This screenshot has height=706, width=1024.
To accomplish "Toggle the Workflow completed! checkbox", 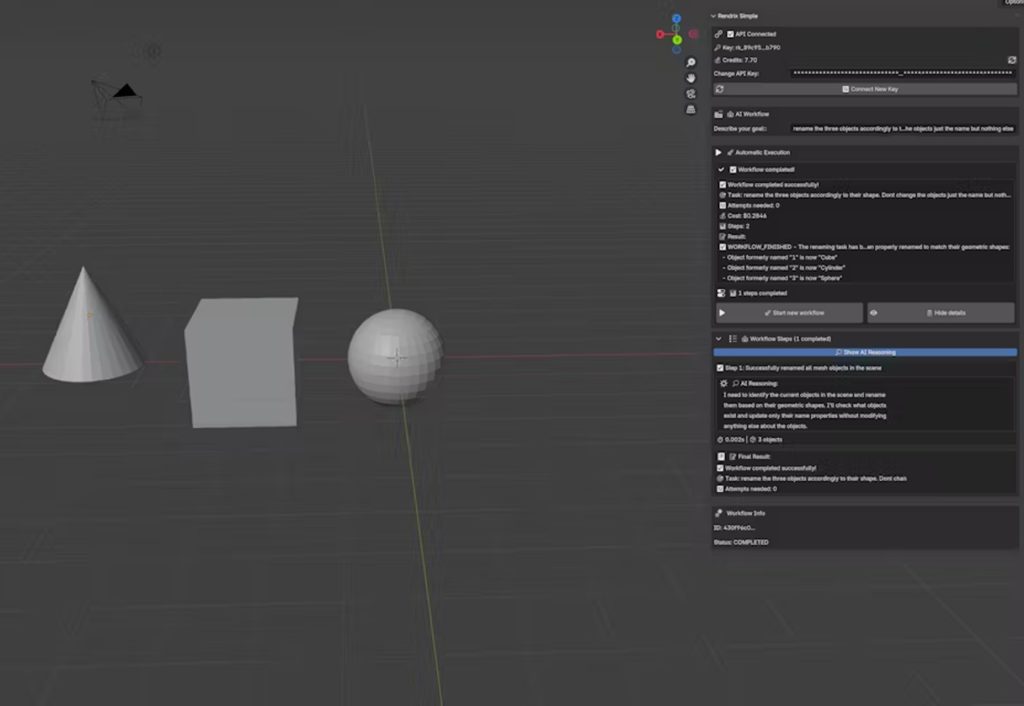I will pyautogui.click(x=733, y=170).
